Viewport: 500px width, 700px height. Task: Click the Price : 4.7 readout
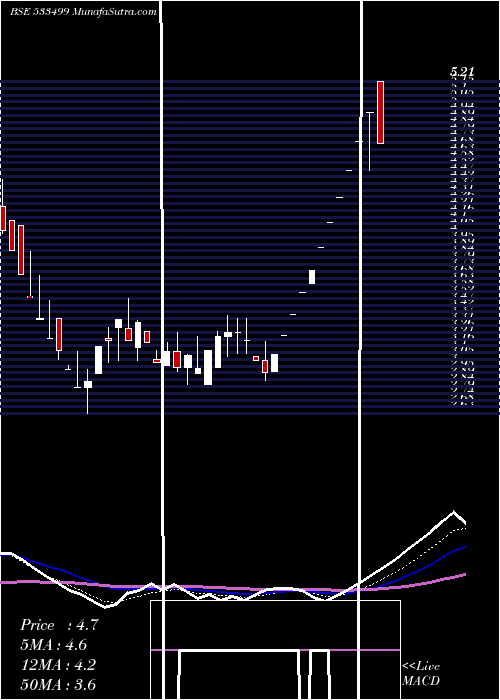[59, 625]
